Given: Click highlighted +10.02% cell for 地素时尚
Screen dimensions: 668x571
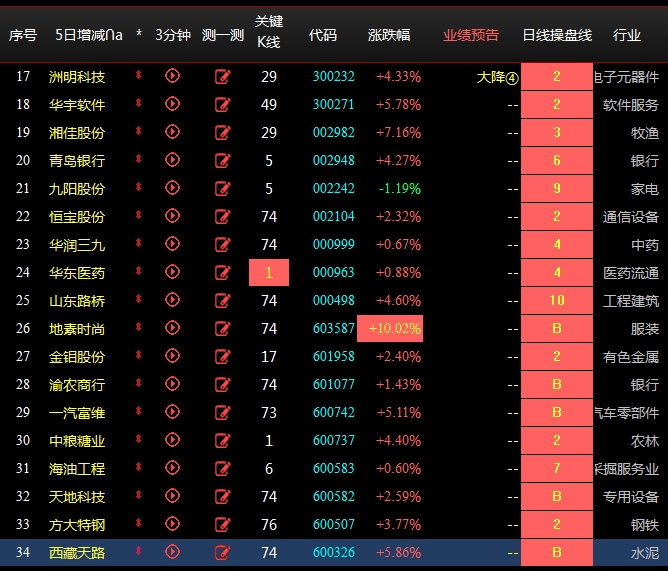Looking at the screenshot, I should [x=390, y=329].
